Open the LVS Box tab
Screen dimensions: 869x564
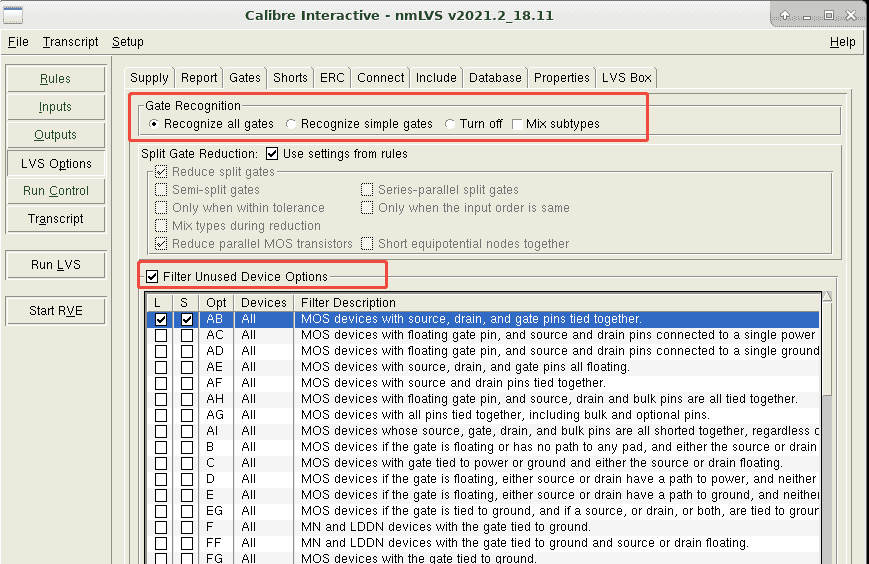[626, 78]
